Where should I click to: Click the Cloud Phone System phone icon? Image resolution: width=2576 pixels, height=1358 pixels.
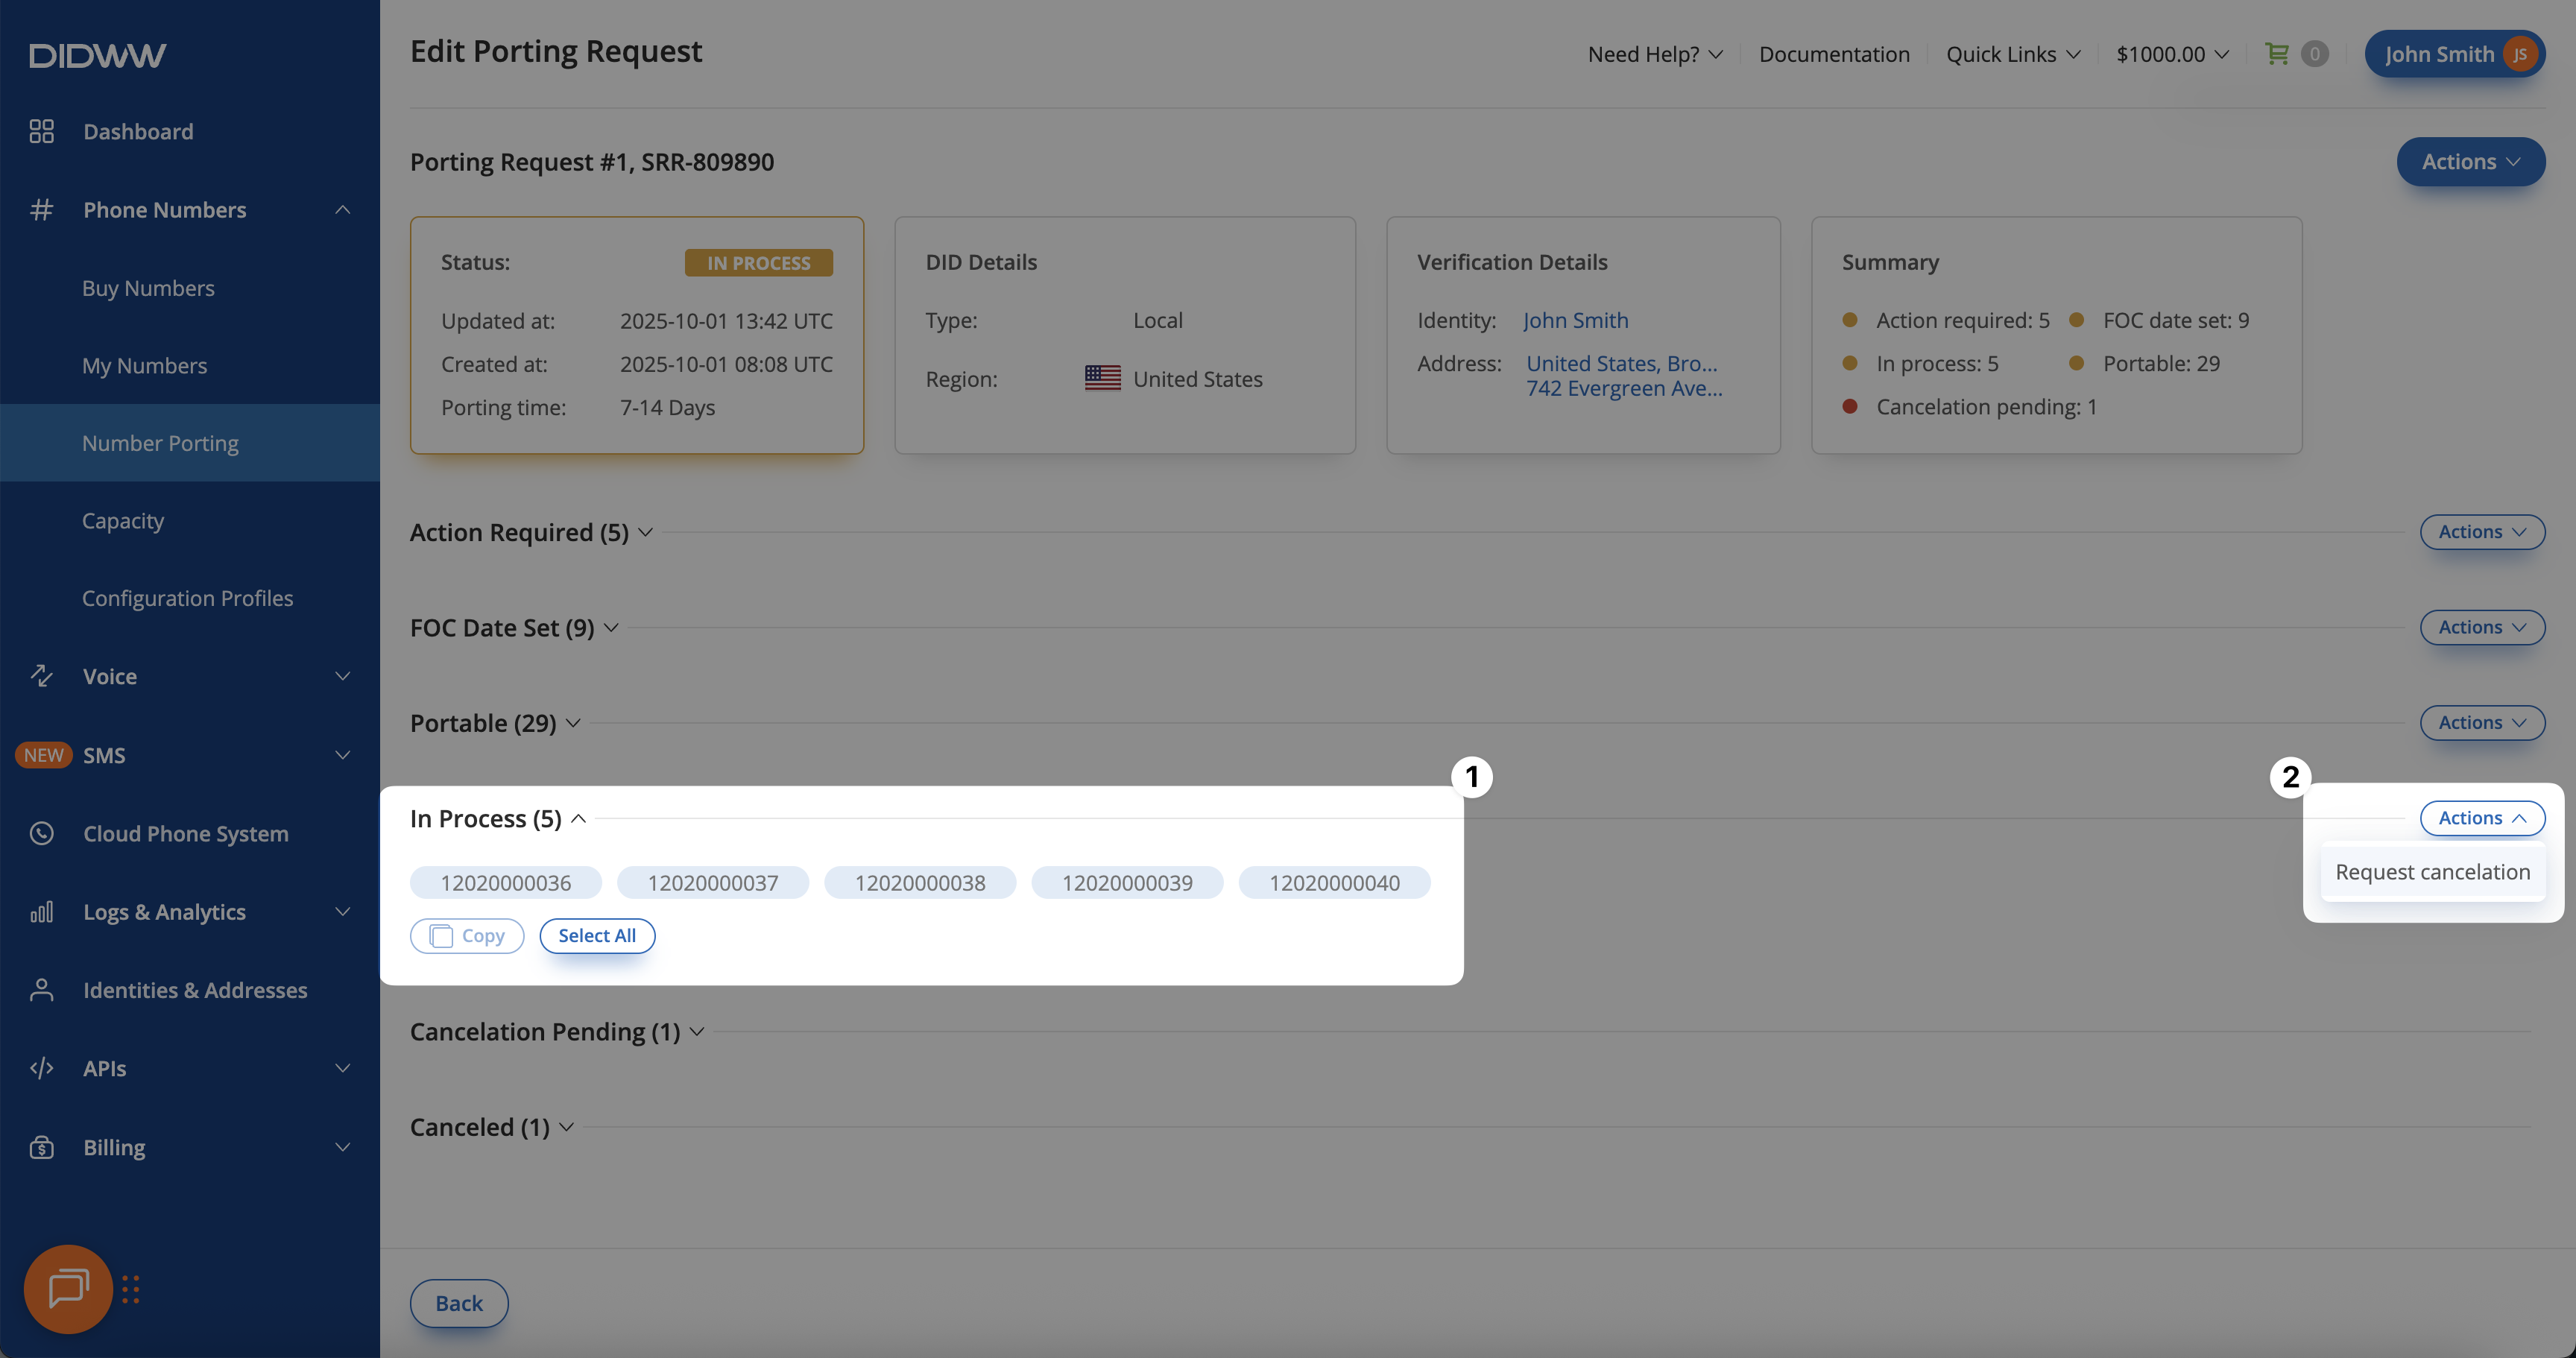coord(41,833)
